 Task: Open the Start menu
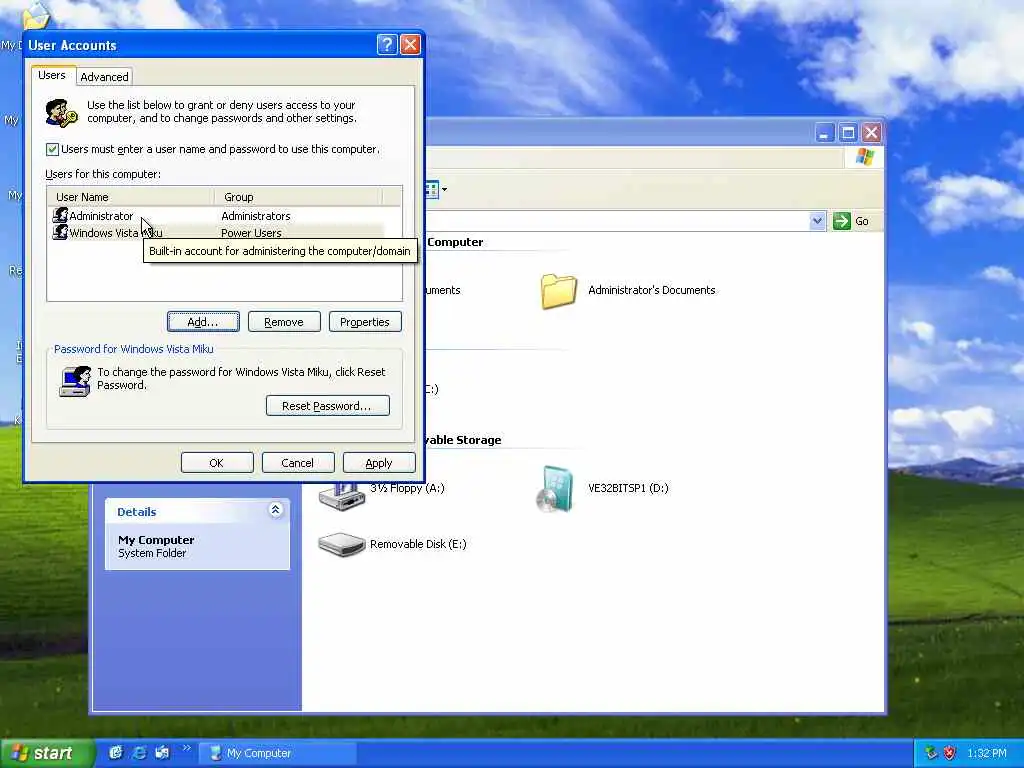(x=46, y=753)
